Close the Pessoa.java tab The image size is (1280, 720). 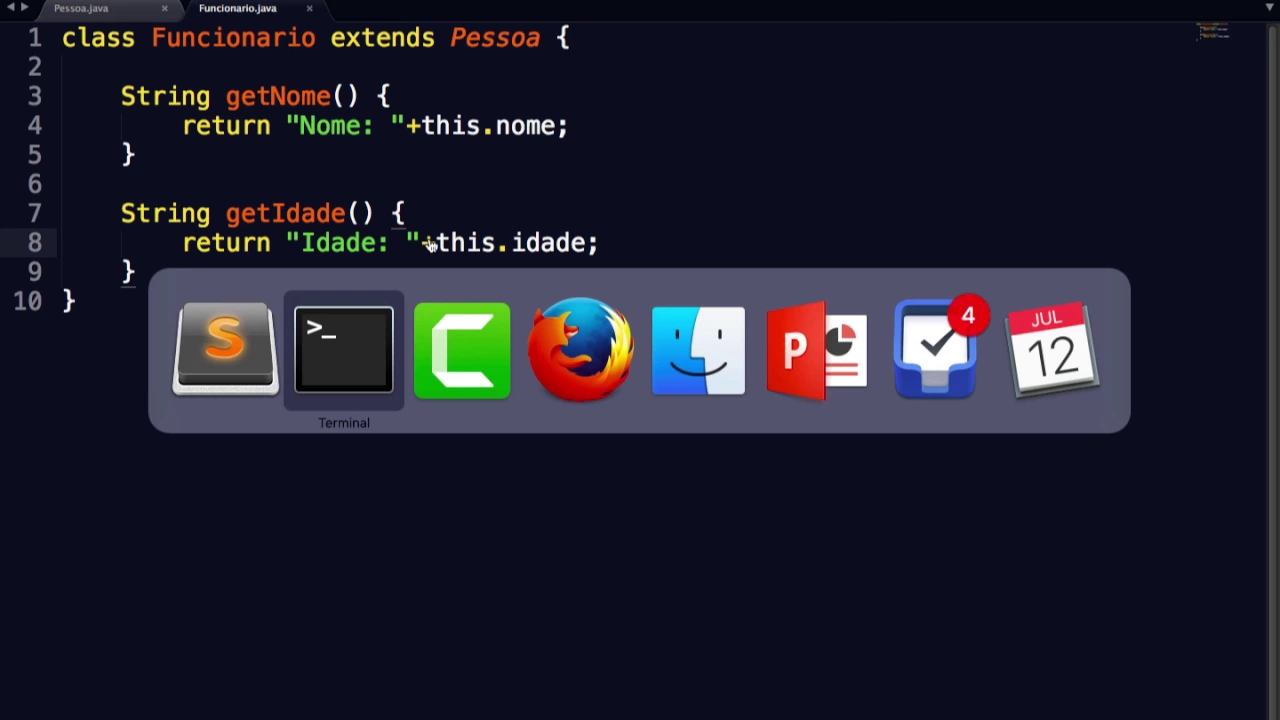coord(165,8)
